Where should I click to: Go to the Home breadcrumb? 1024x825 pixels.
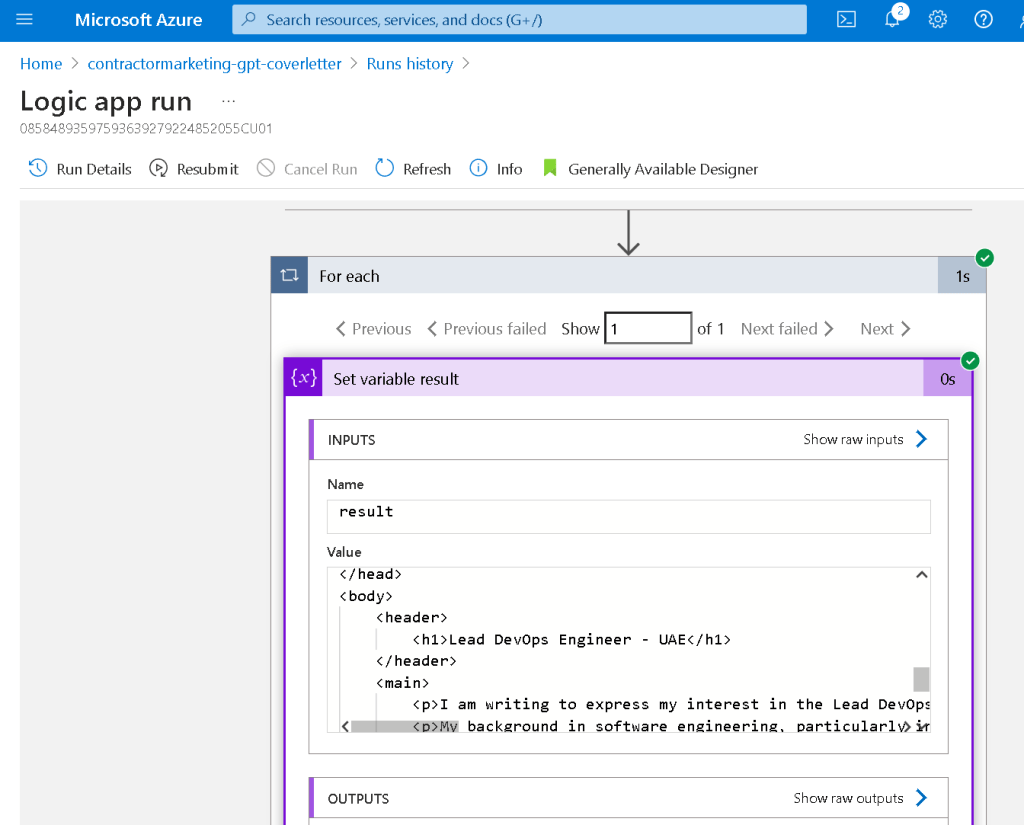coord(41,63)
